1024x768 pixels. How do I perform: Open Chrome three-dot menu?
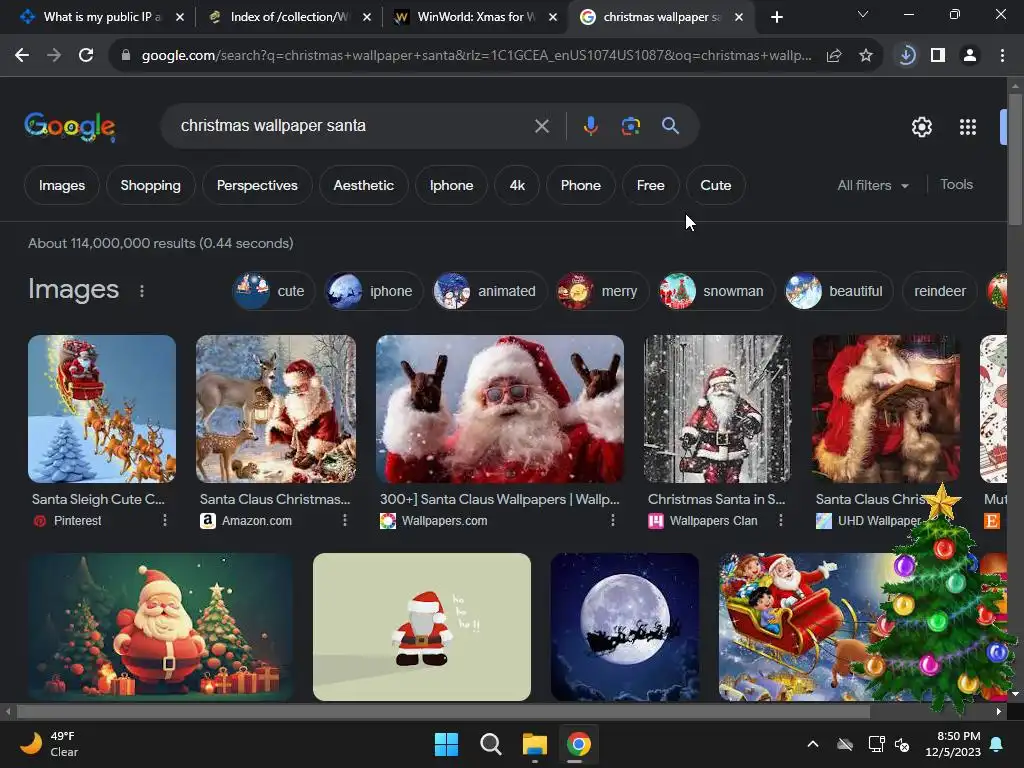(1002, 56)
